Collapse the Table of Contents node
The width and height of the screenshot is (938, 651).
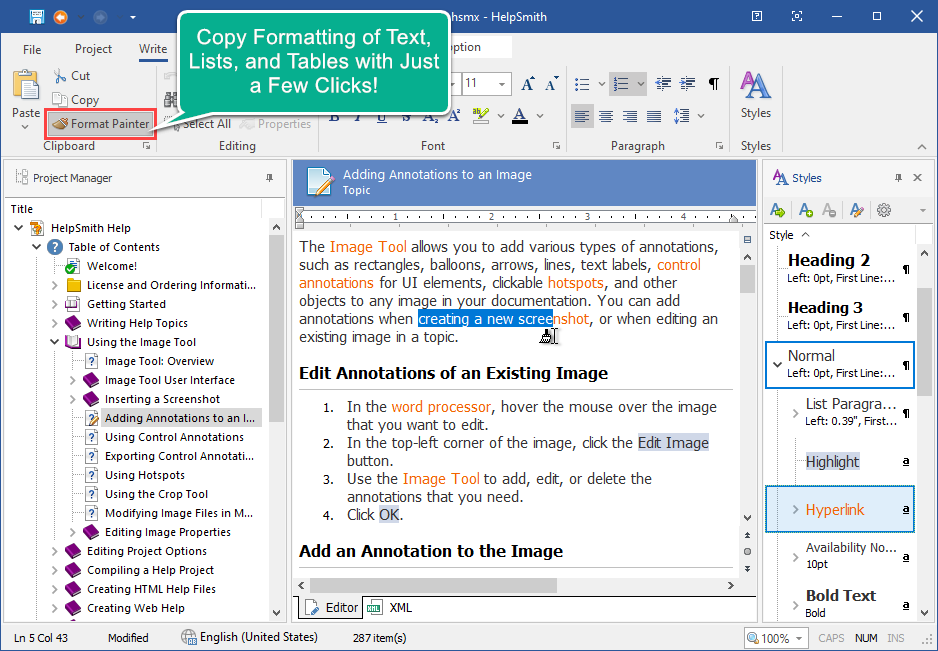click(36, 247)
